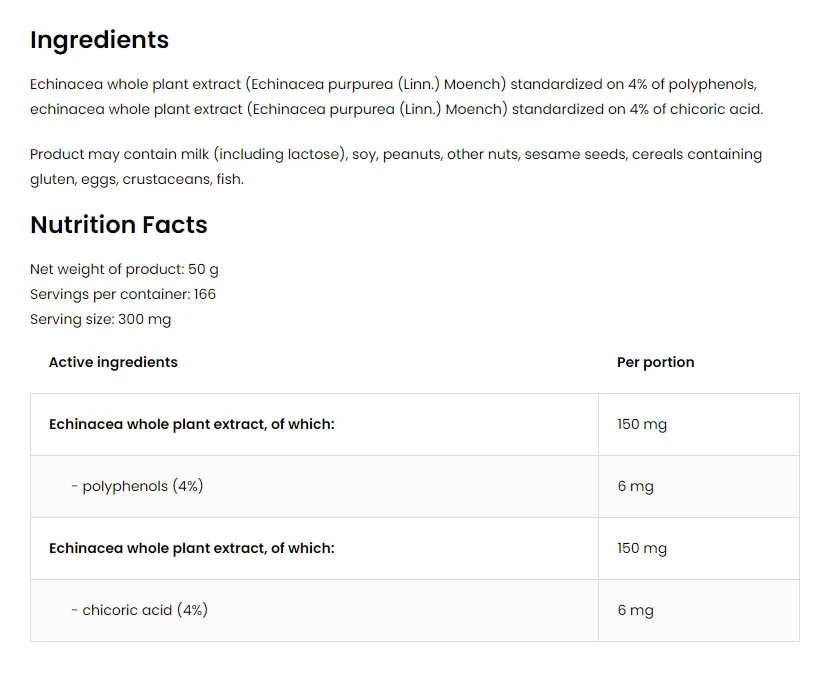The image size is (835, 674).
Task: Click the 'Active ingredients' column header
Action: click(113, 362)
